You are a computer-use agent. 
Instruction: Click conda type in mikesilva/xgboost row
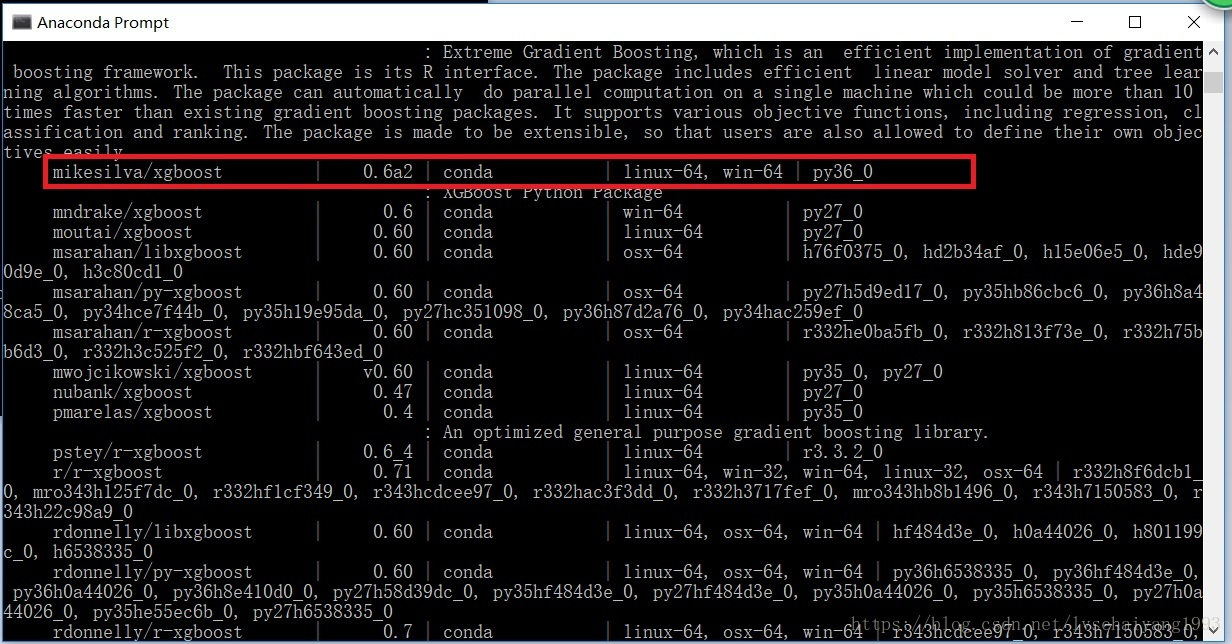(x=468, y=172)
